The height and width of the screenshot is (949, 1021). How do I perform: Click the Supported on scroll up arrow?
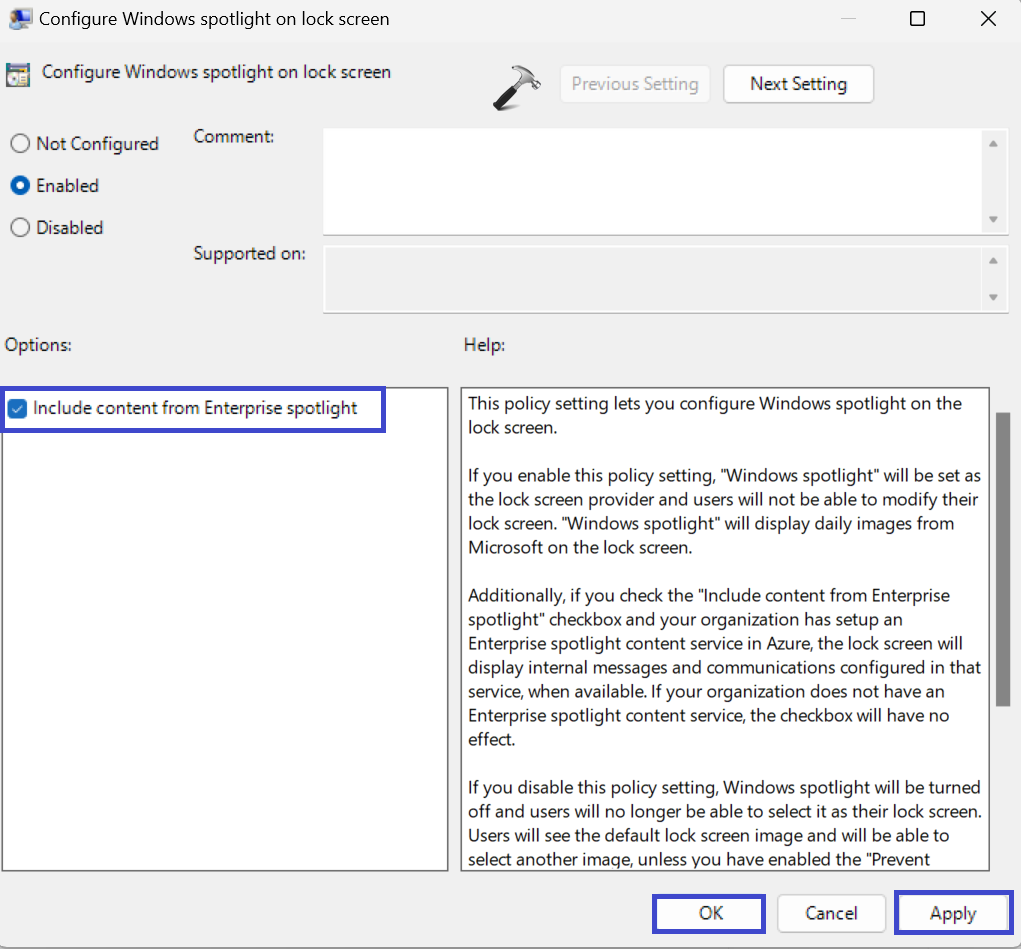click(x=992, y=261)
